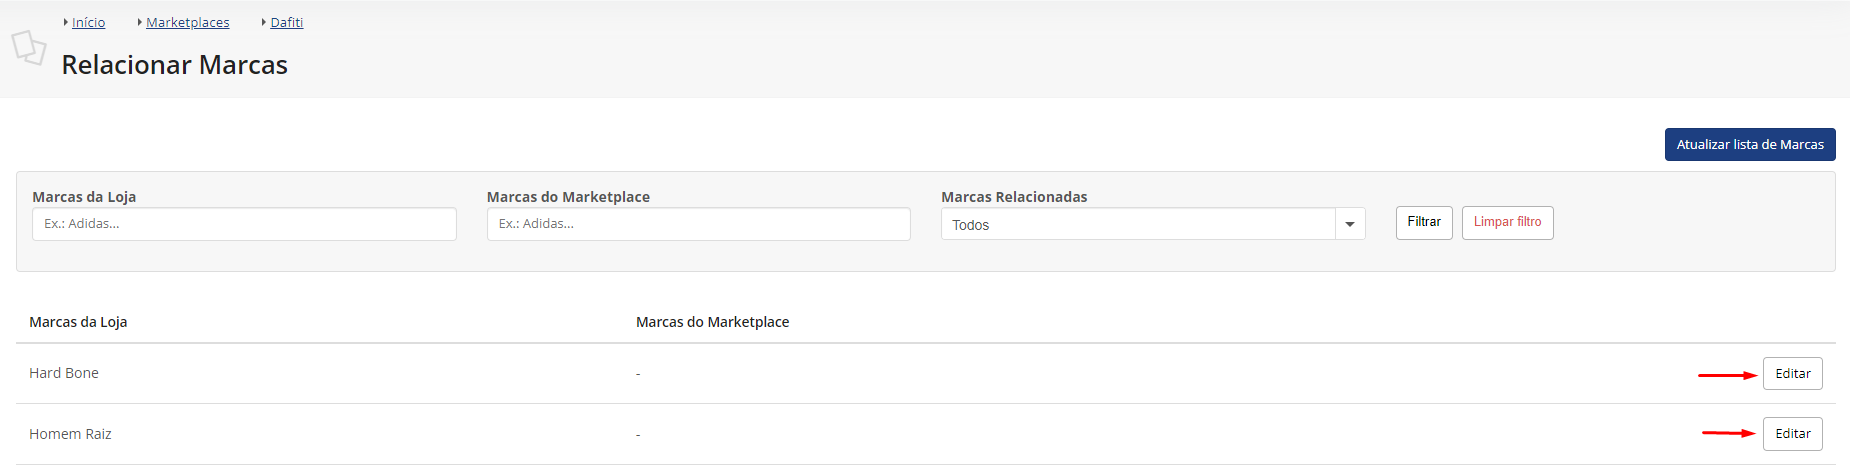Screen dimensions: 1850x467
Task: Click the Marcas da Loja column header
Action: tap(78, 322)
